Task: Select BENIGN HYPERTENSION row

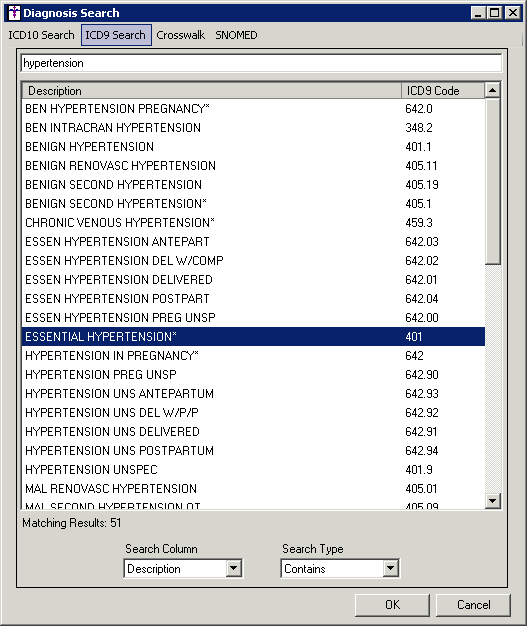Action: pyautogui.click(x=254, y=147)
